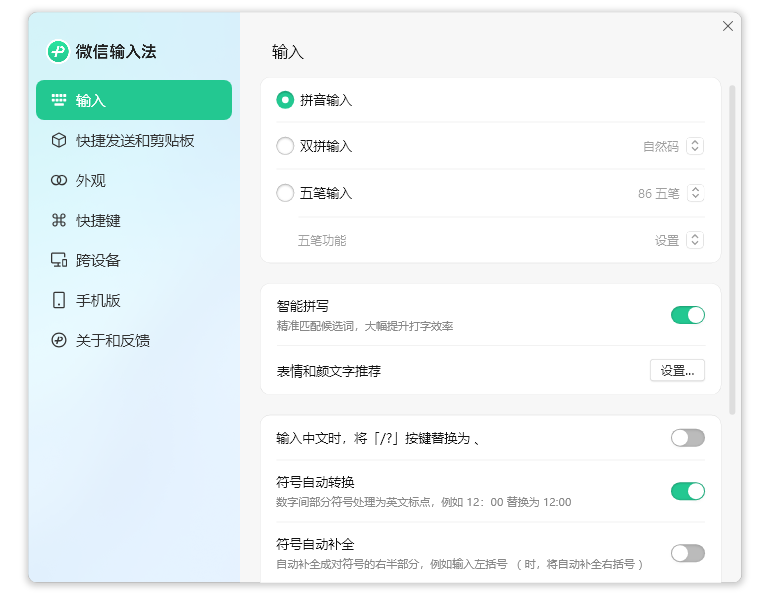Screen dimensions: 770x595
Task: Expand the 五笔功能 设置 dropdown
Action: pos(695,240)
